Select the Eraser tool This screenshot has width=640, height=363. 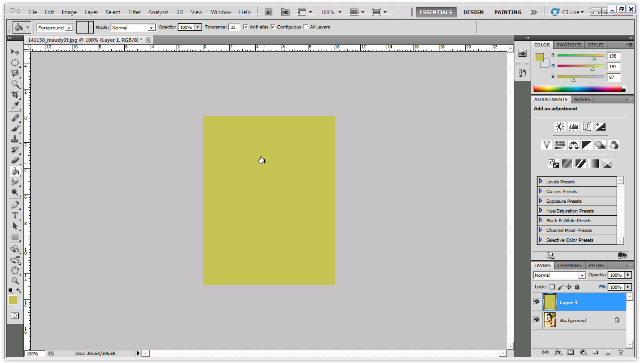click(15, 160)
